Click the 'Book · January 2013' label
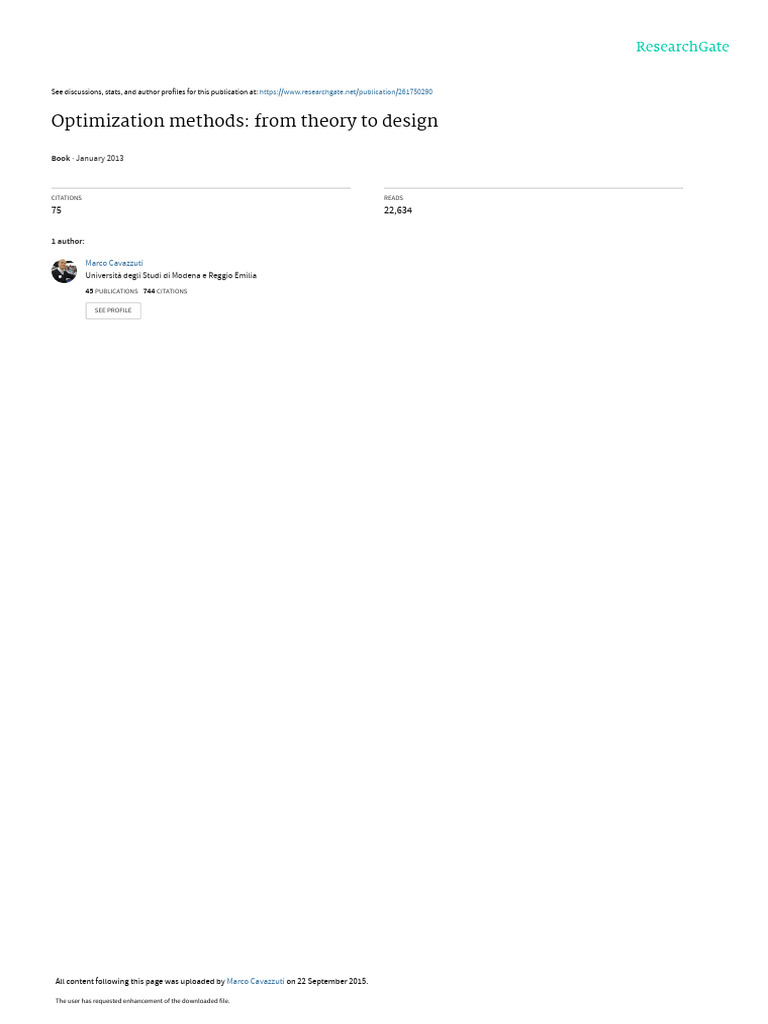768x1024 pixels. (x=87, y=158)
